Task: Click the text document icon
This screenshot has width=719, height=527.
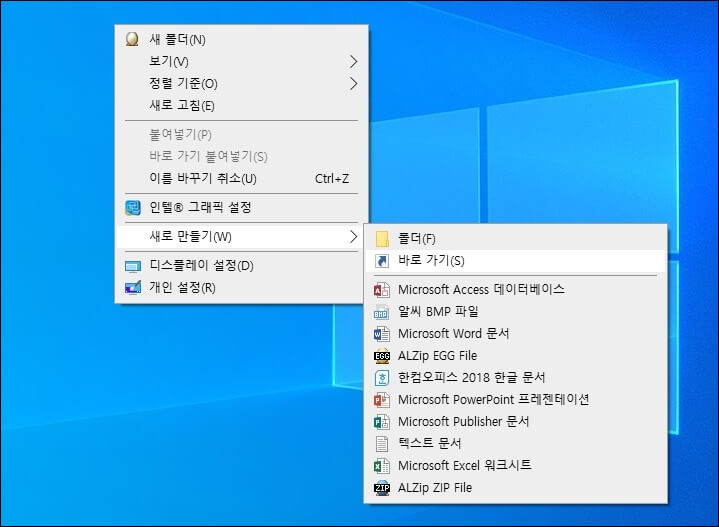Action: 382,444
